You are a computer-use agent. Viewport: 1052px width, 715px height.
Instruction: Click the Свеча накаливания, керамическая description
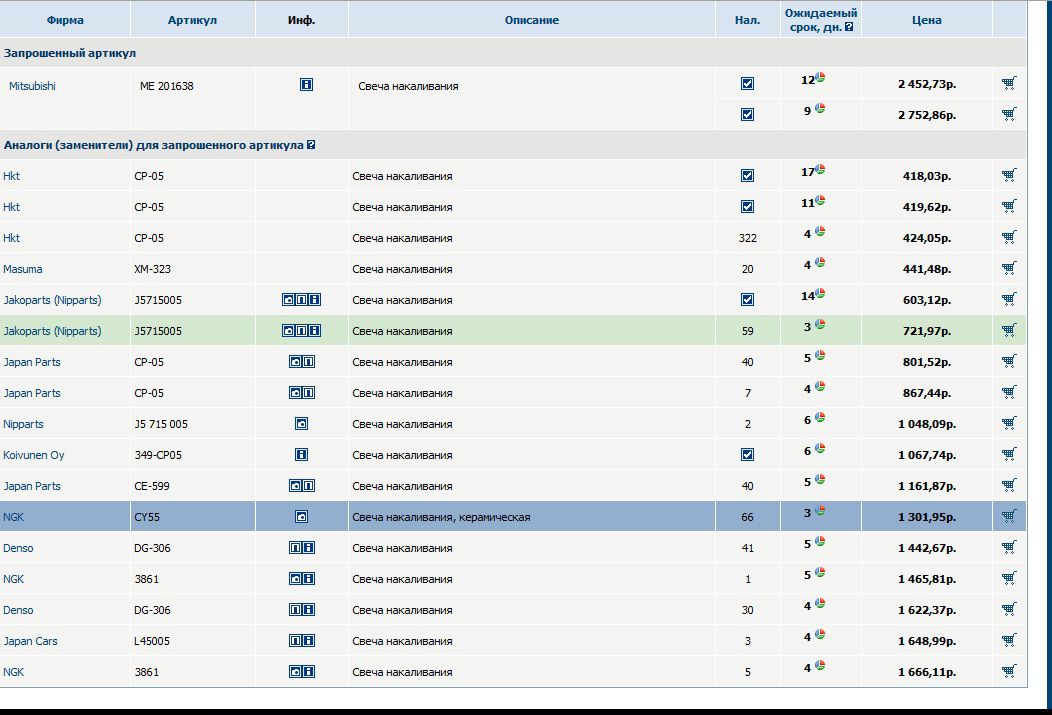pos(441,517)
